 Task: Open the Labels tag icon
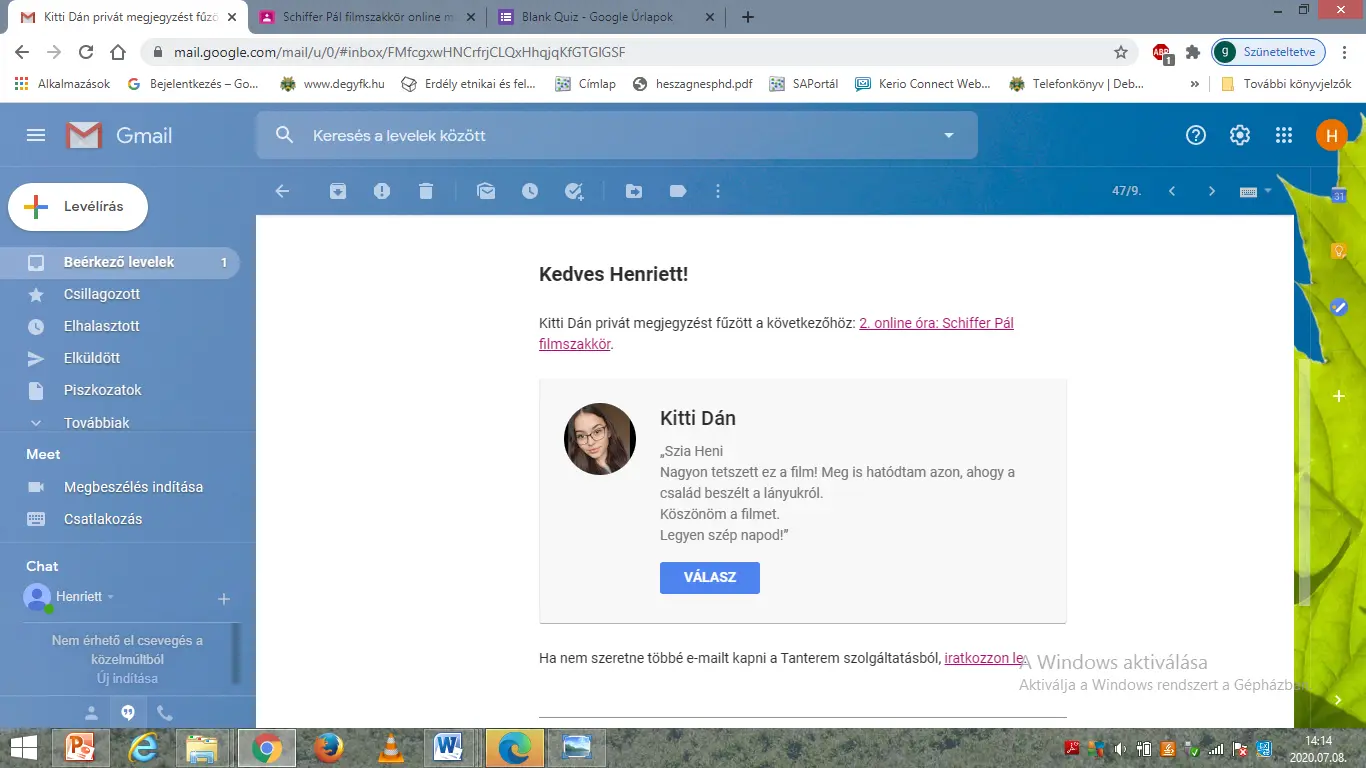[678, 191]
